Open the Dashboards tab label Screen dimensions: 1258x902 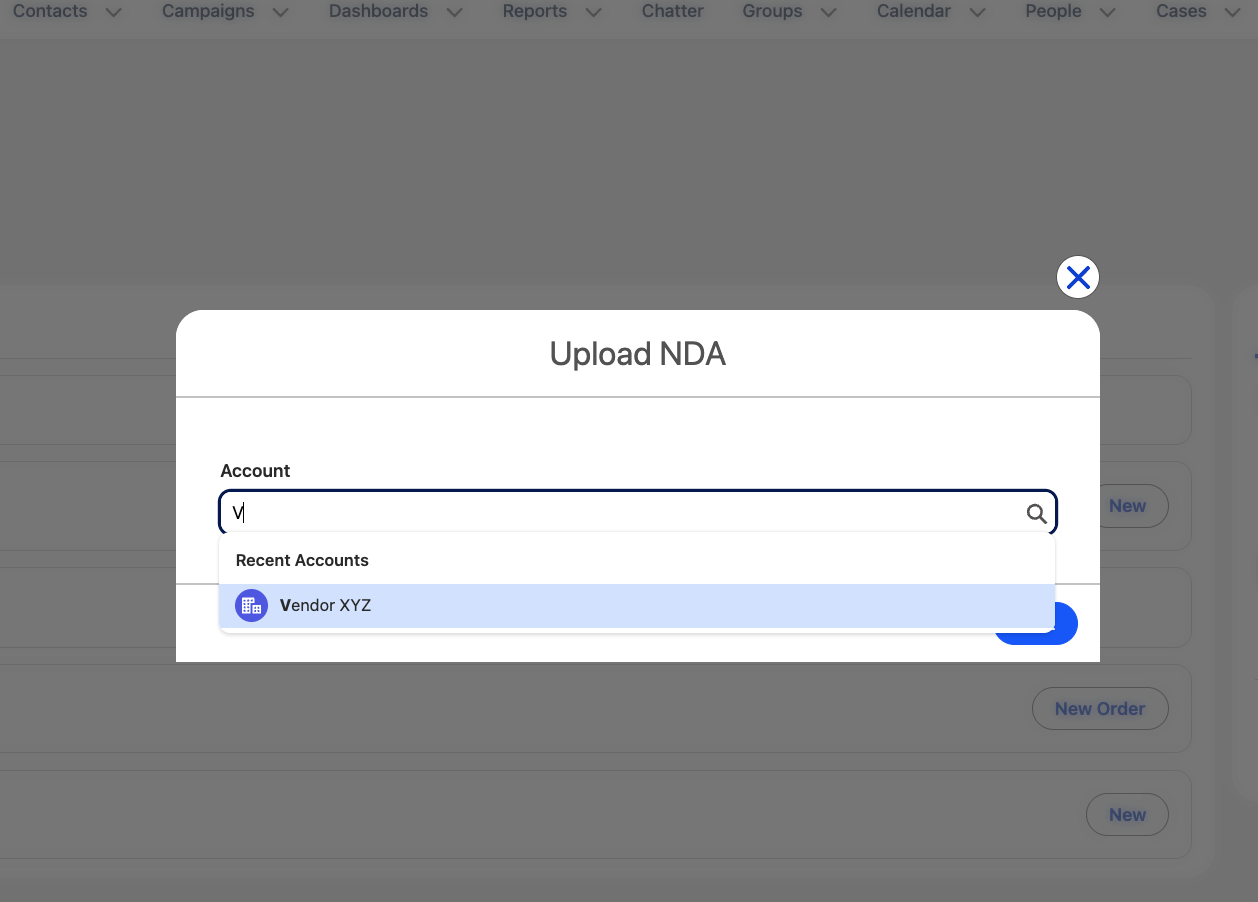pyautogui.click(x=378, y=12)
